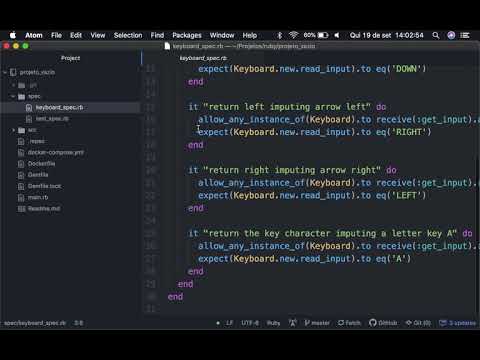Expand the src folder arrow

(x=14, y=130)
